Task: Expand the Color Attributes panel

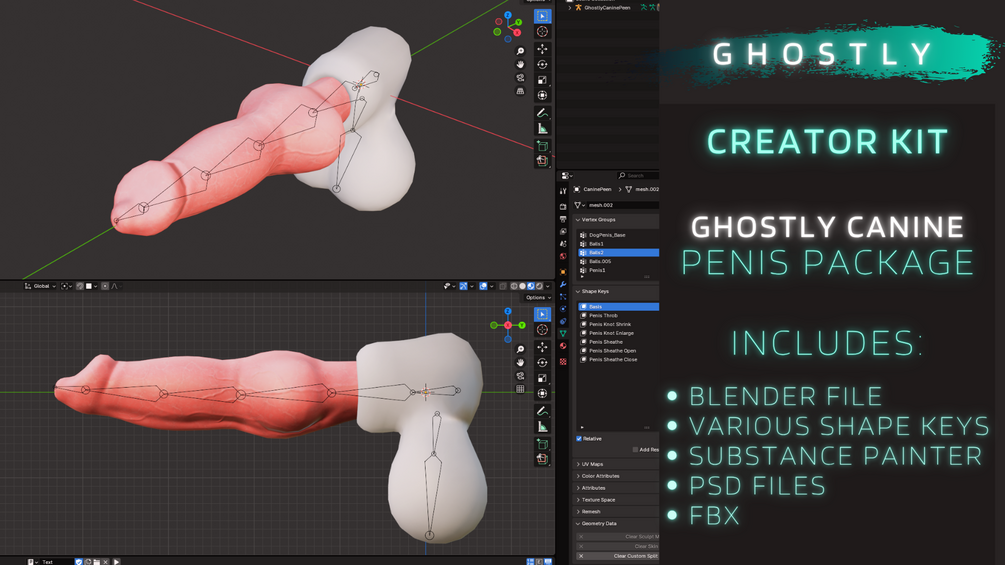Action: coord(578,476)
